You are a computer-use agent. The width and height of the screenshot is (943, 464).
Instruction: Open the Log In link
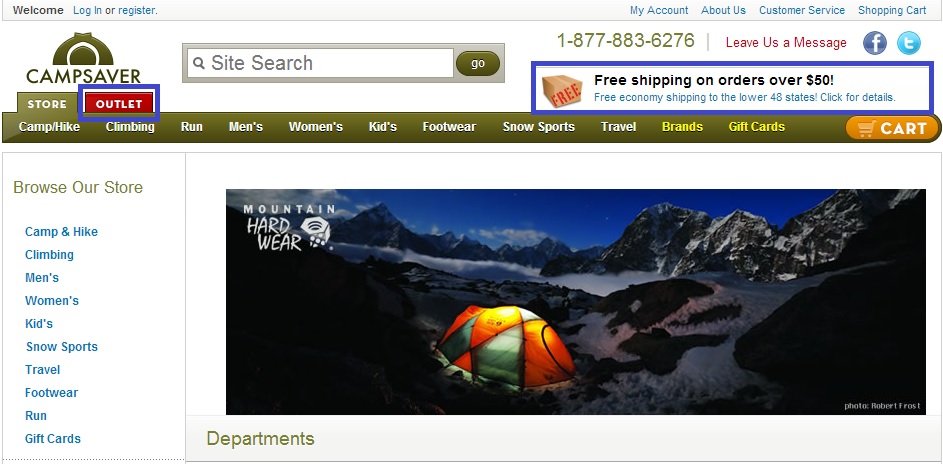pyautogui.click(x=87, y=10)
